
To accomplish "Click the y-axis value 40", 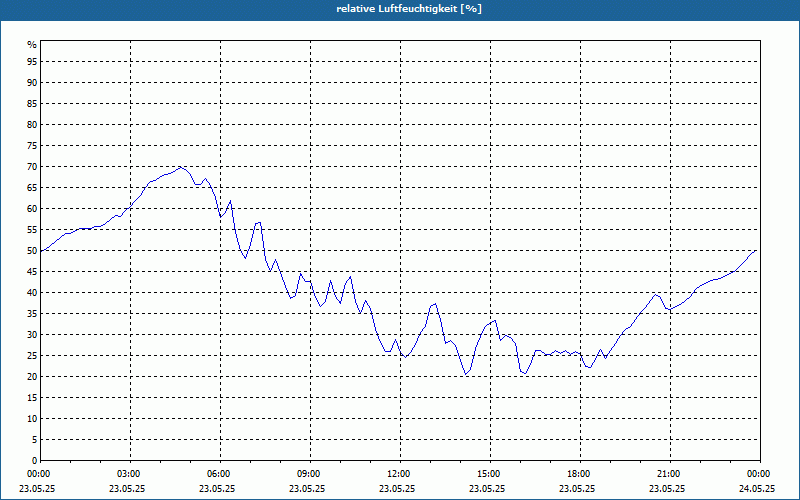I will 32,293.
